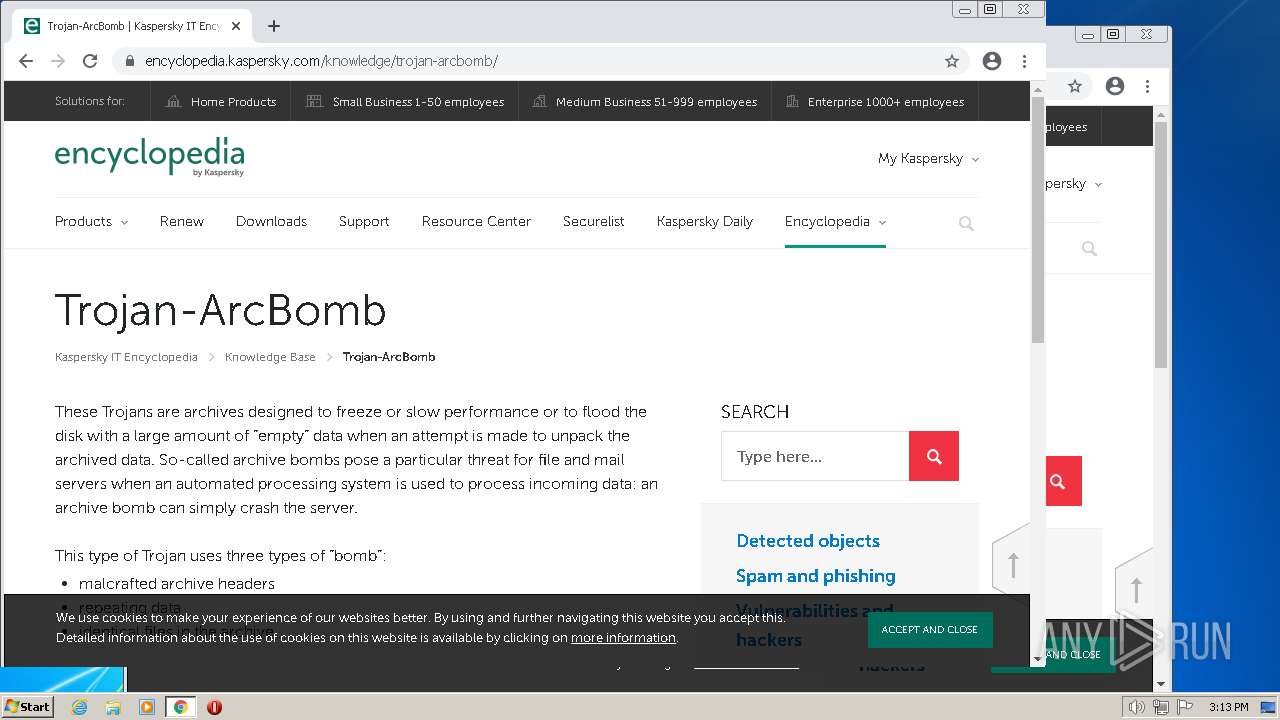This screenshot has width=1280, height=720.
Task: Open the Detected objects sidebar link
Action: (808, 541)
